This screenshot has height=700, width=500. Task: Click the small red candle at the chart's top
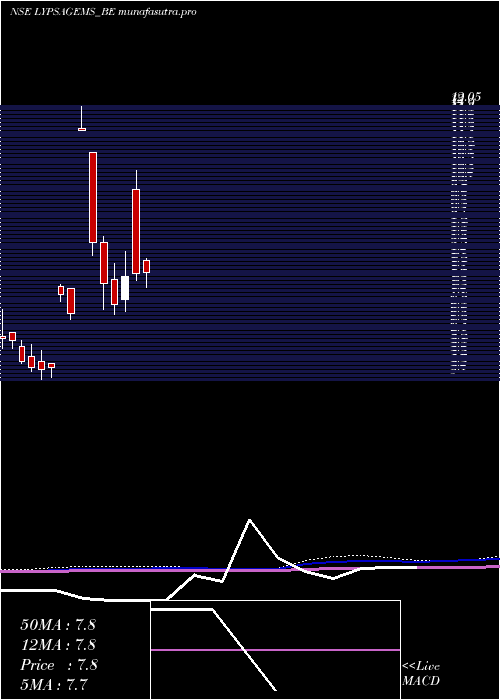pos(82,129)
